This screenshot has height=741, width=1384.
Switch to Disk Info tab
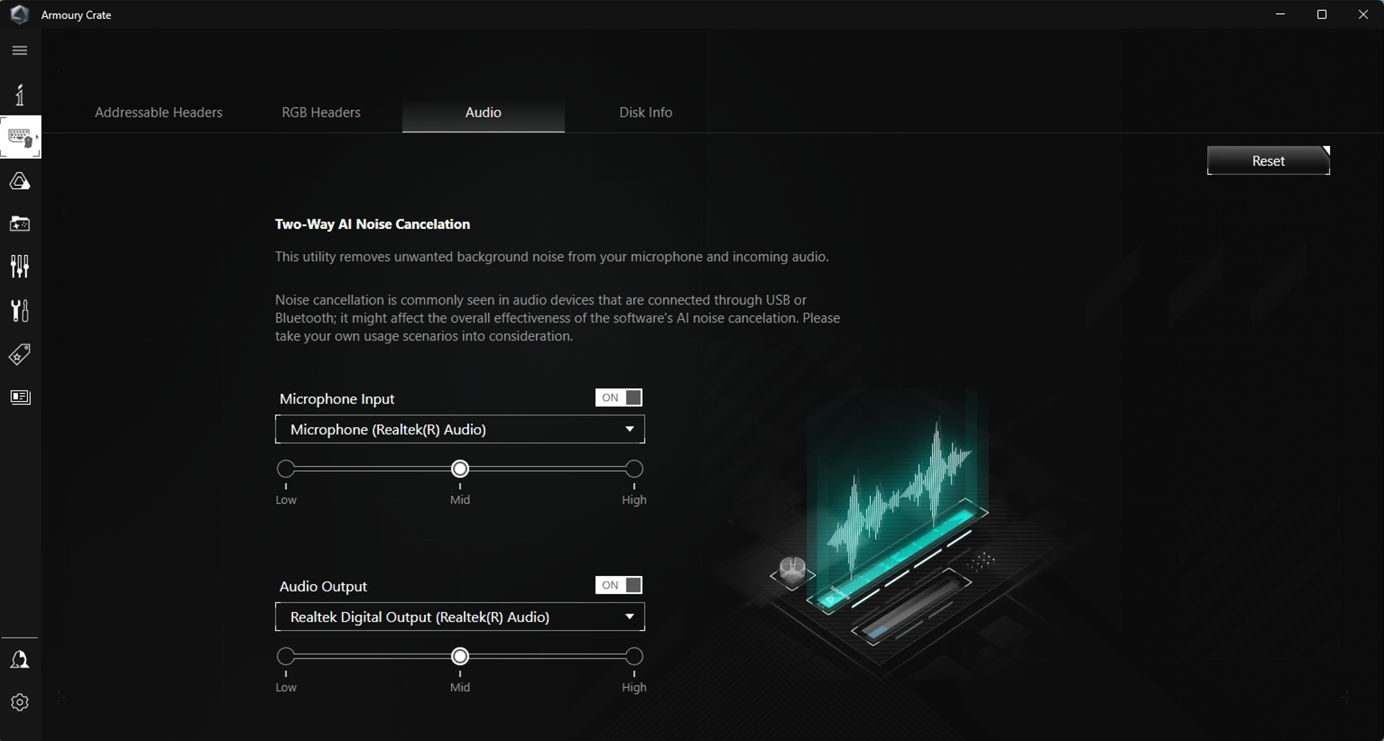[646, 112]
